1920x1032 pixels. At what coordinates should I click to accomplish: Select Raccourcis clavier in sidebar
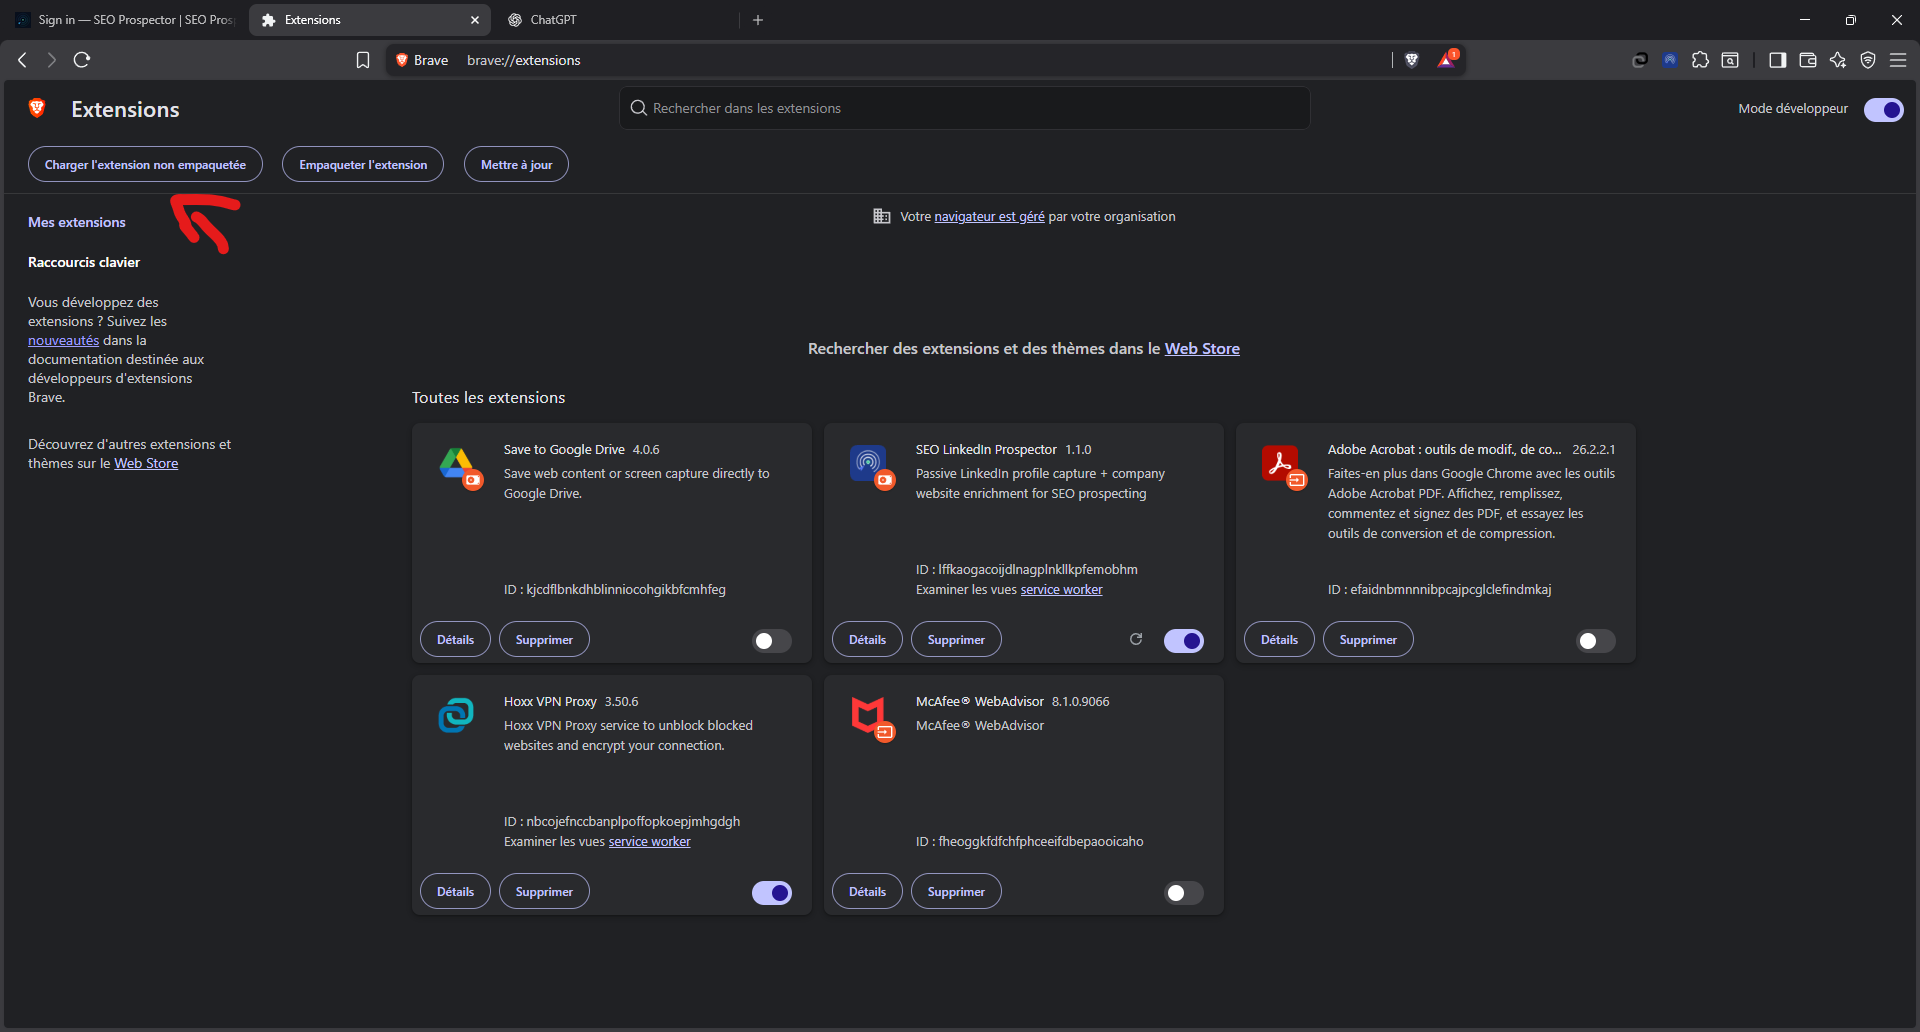coord(84,262)
